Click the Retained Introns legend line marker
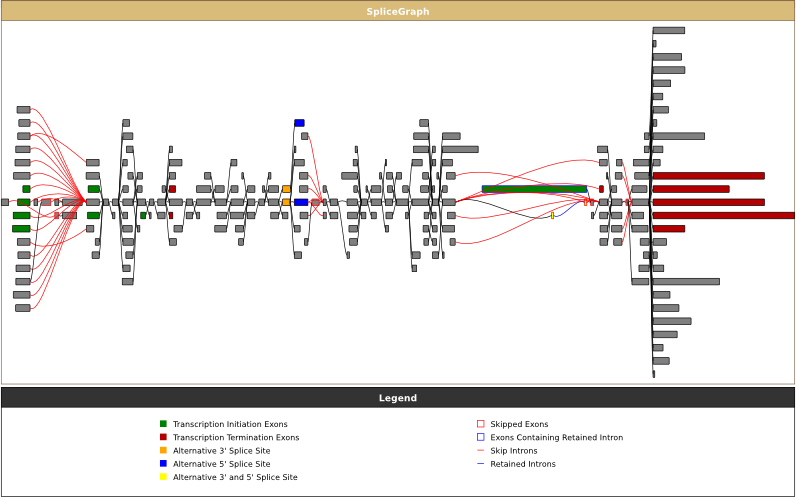This screenshot has width=796, height=497. (x=480, y=463)
